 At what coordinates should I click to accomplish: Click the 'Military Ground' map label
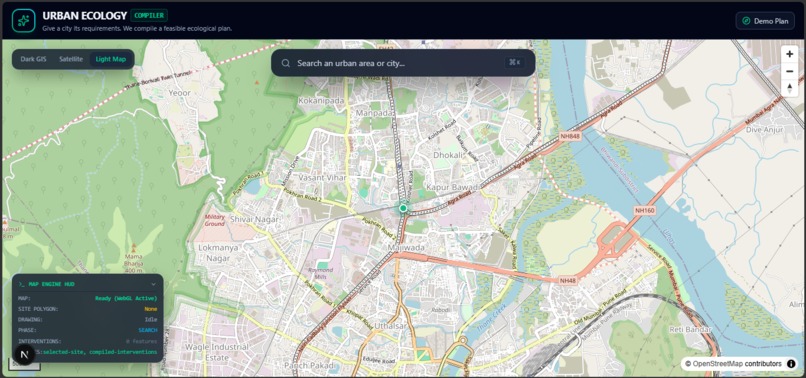(x=215, y=220)
